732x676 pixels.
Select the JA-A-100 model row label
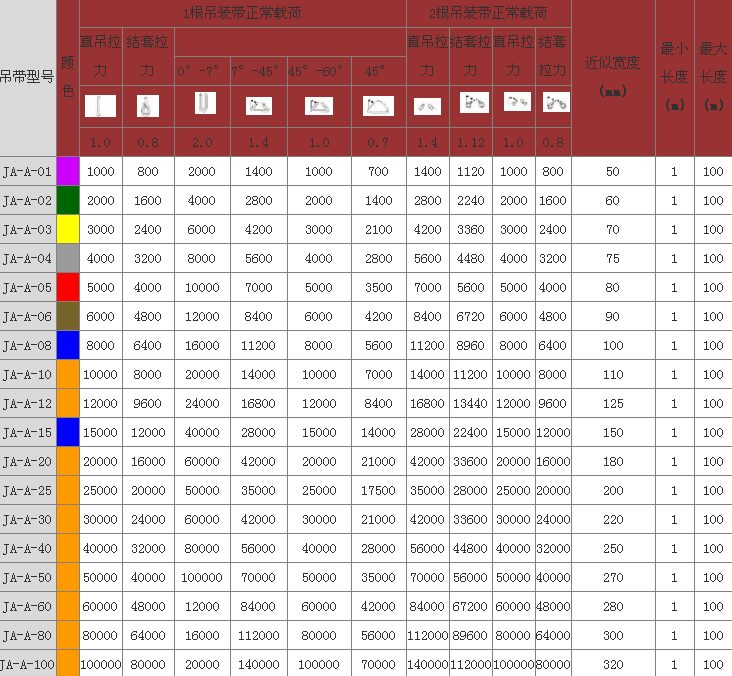point(27,664)
